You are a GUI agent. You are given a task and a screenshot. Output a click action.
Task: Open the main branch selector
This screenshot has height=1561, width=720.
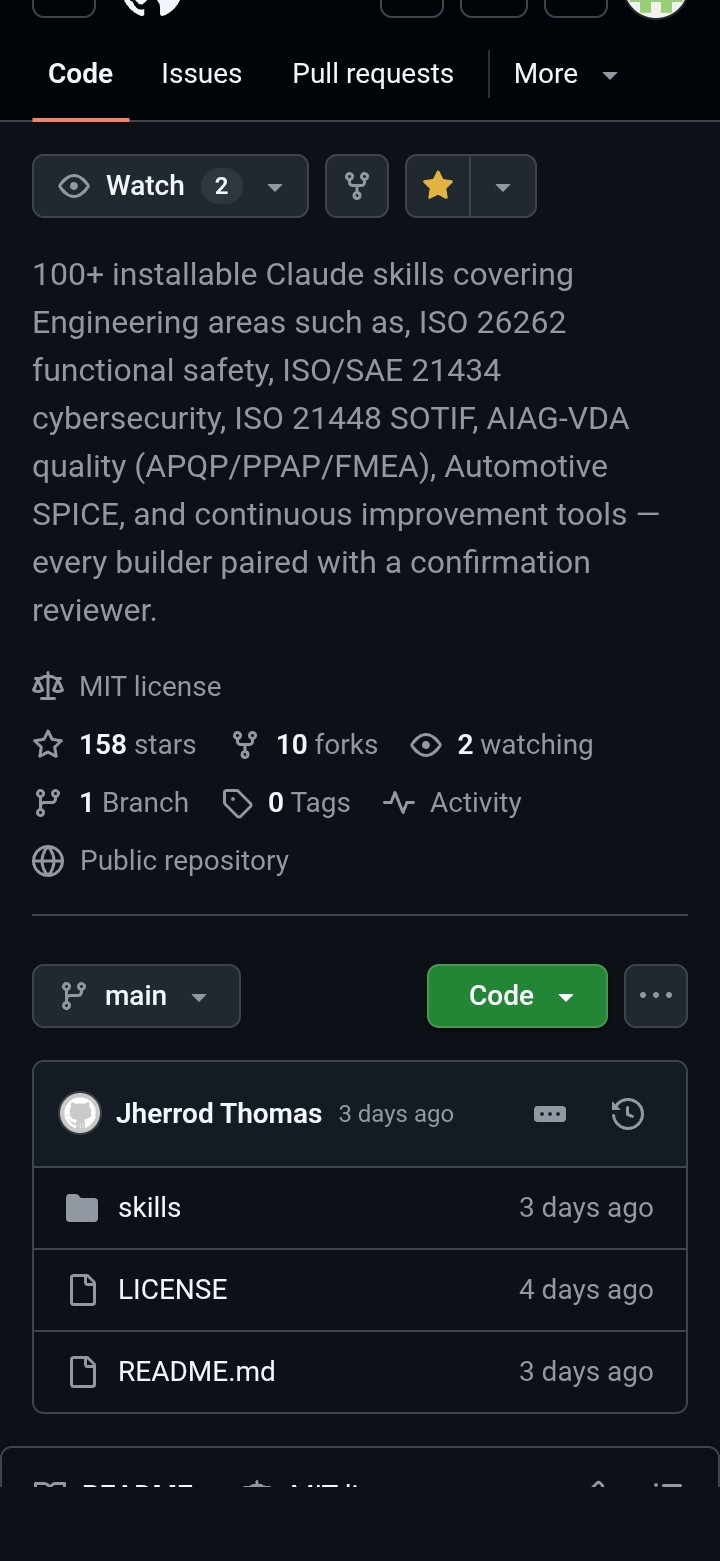point(137,996)
